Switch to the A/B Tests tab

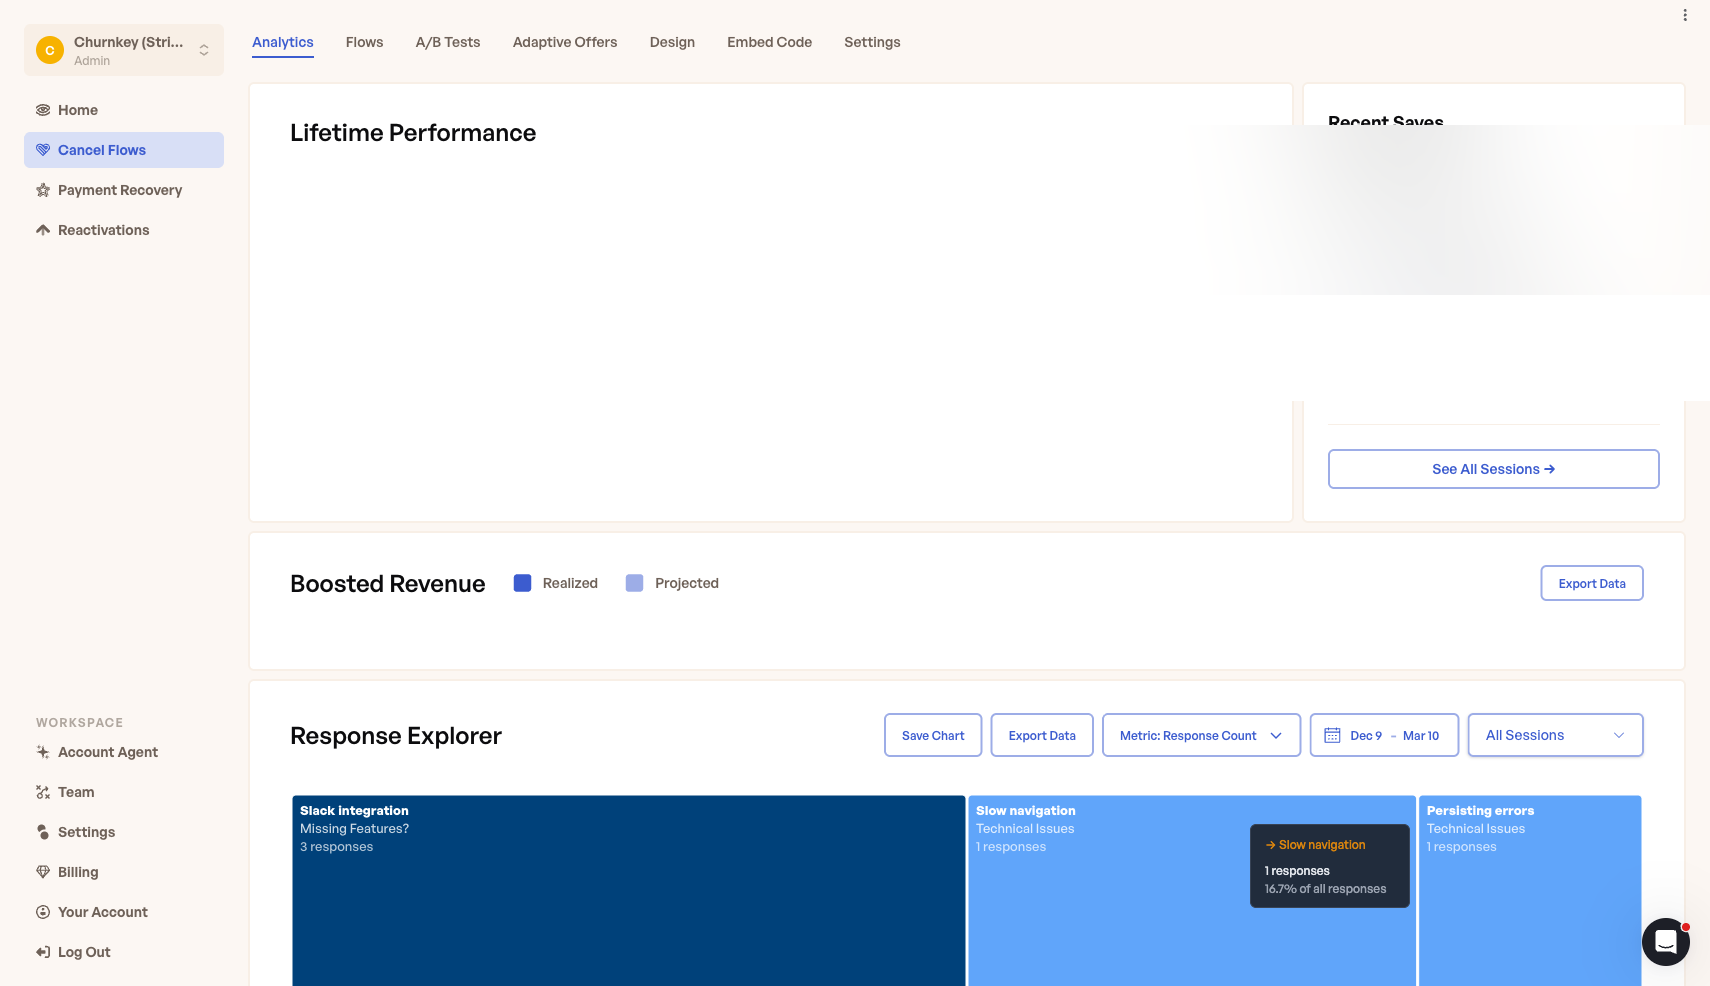tap(447, 42)
